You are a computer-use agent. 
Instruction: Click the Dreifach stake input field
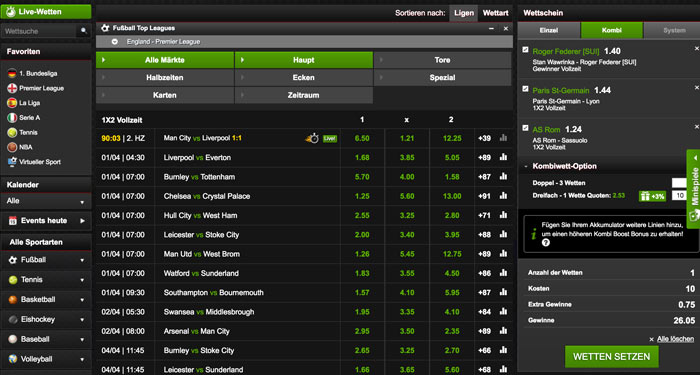[x=679, y=196]
